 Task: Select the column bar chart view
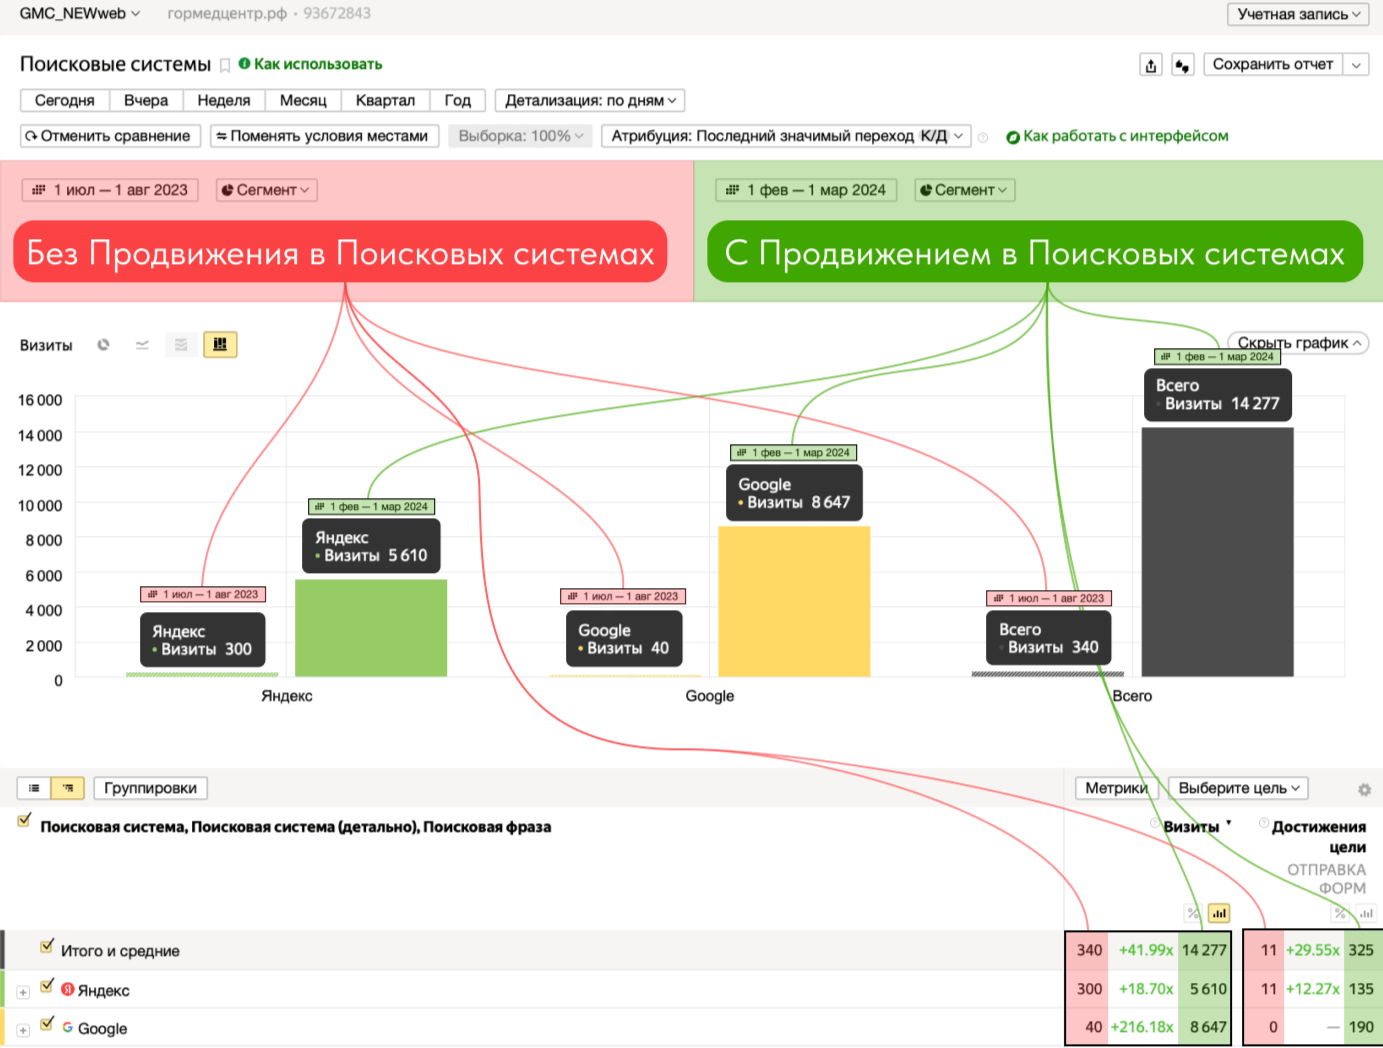pyautogui.click(x=220, y=345)
